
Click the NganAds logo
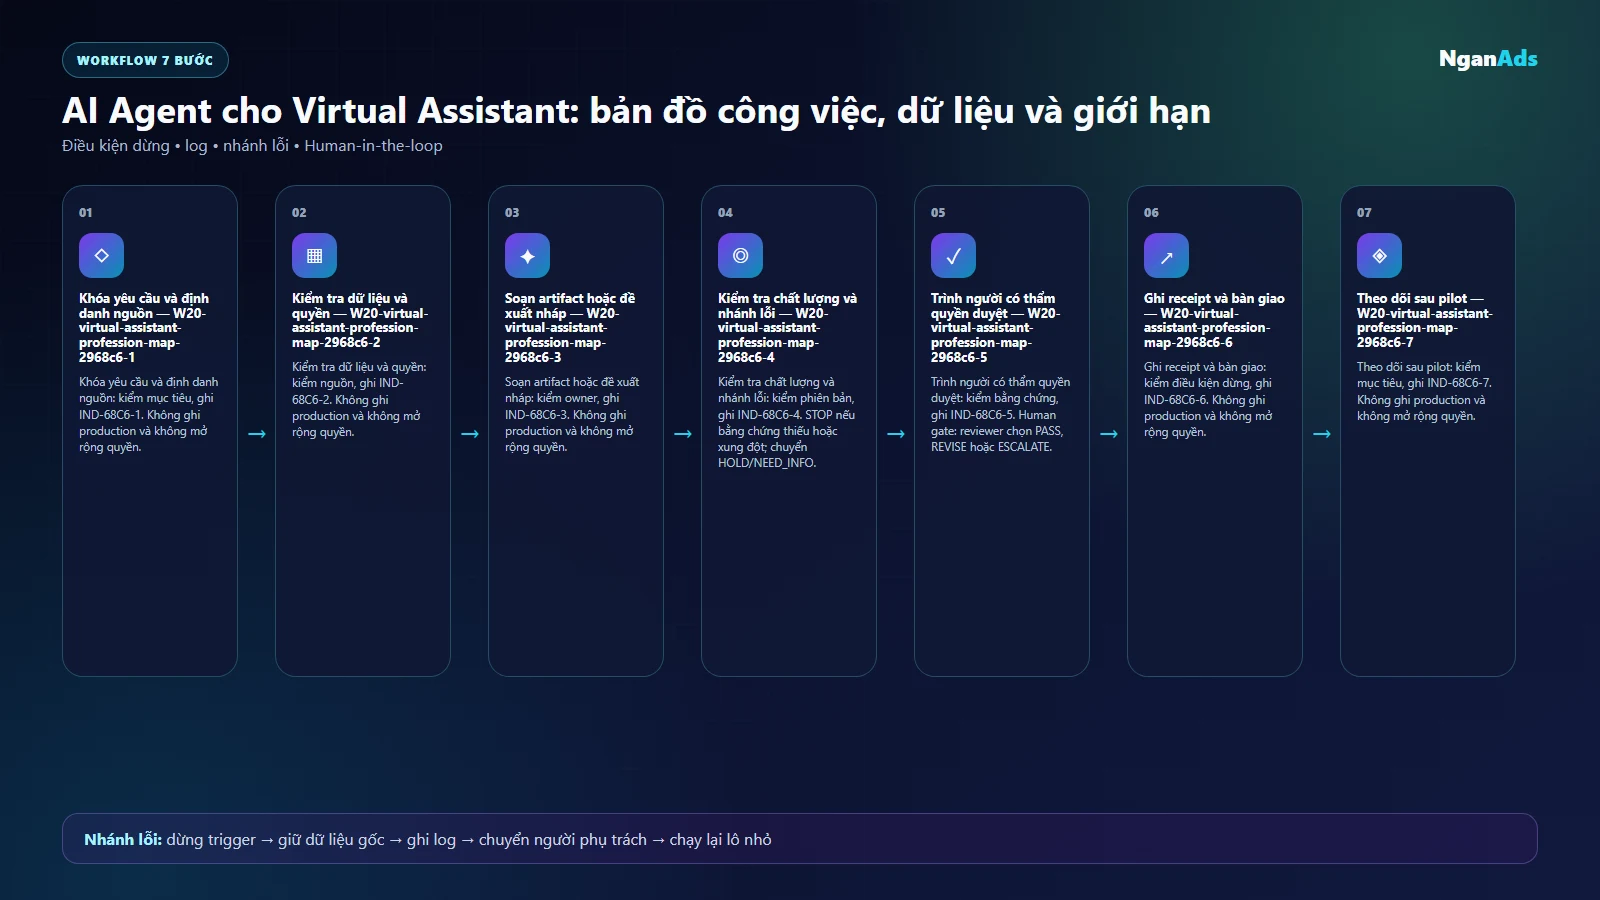(x=1488, y=59)
